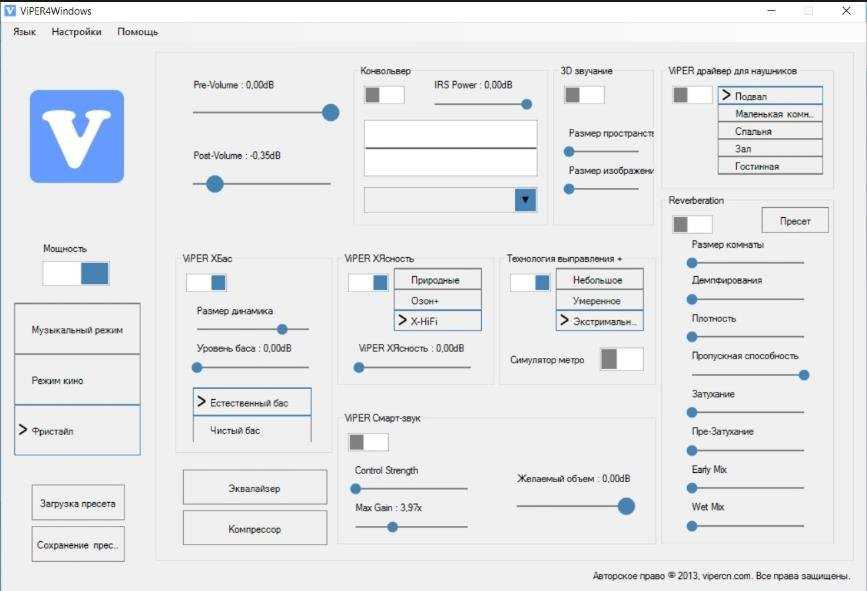Click the convolver file list box
Image resolution: width=867 pixels, height=591 pixels.
tap(450, 149)
